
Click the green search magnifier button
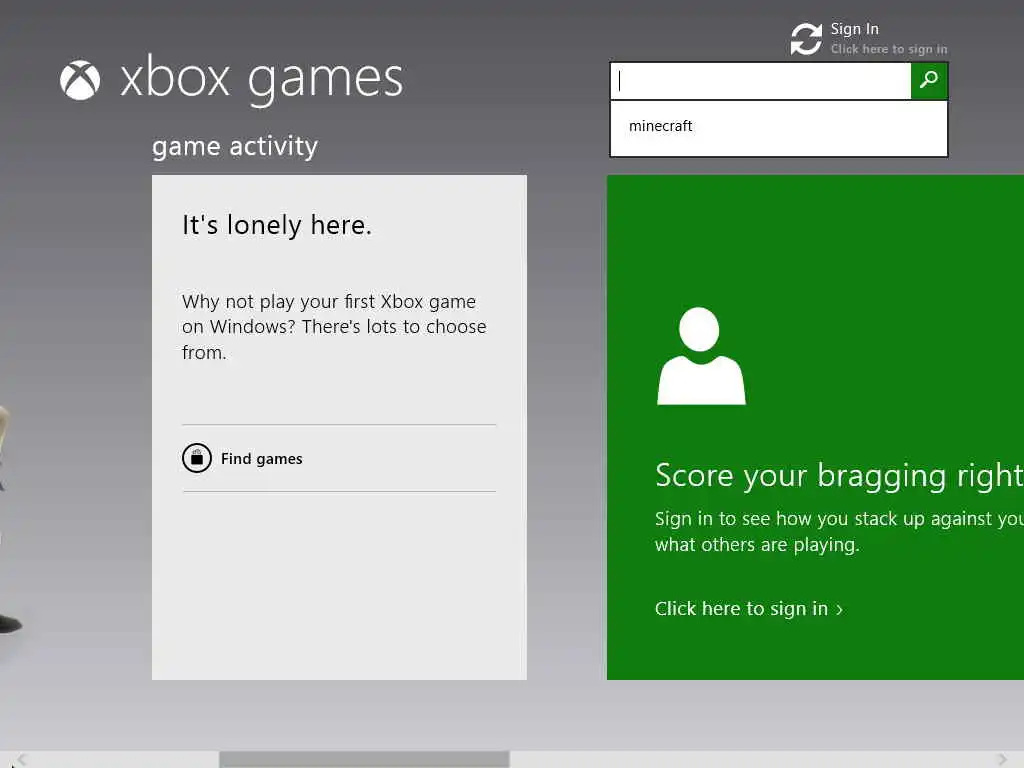929,80
